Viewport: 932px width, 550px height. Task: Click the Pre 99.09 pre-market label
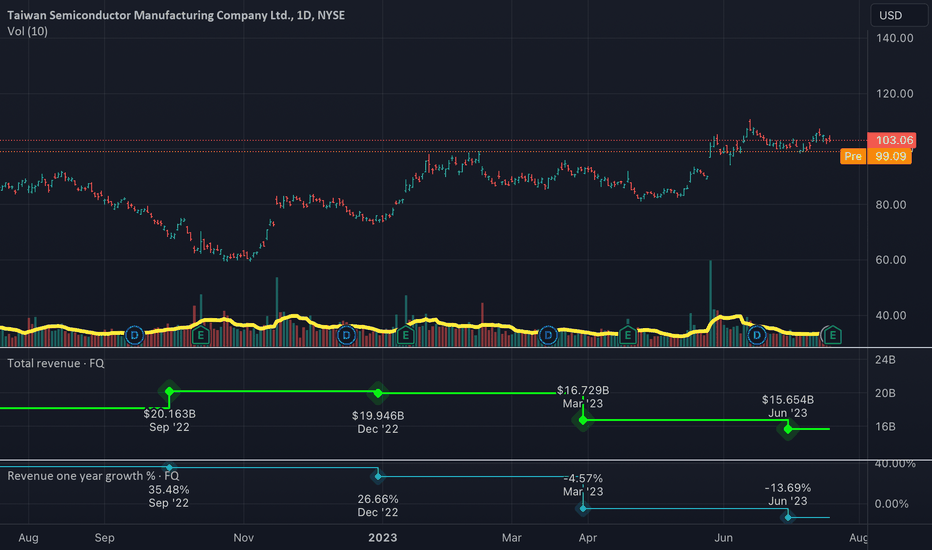point(876,156)
